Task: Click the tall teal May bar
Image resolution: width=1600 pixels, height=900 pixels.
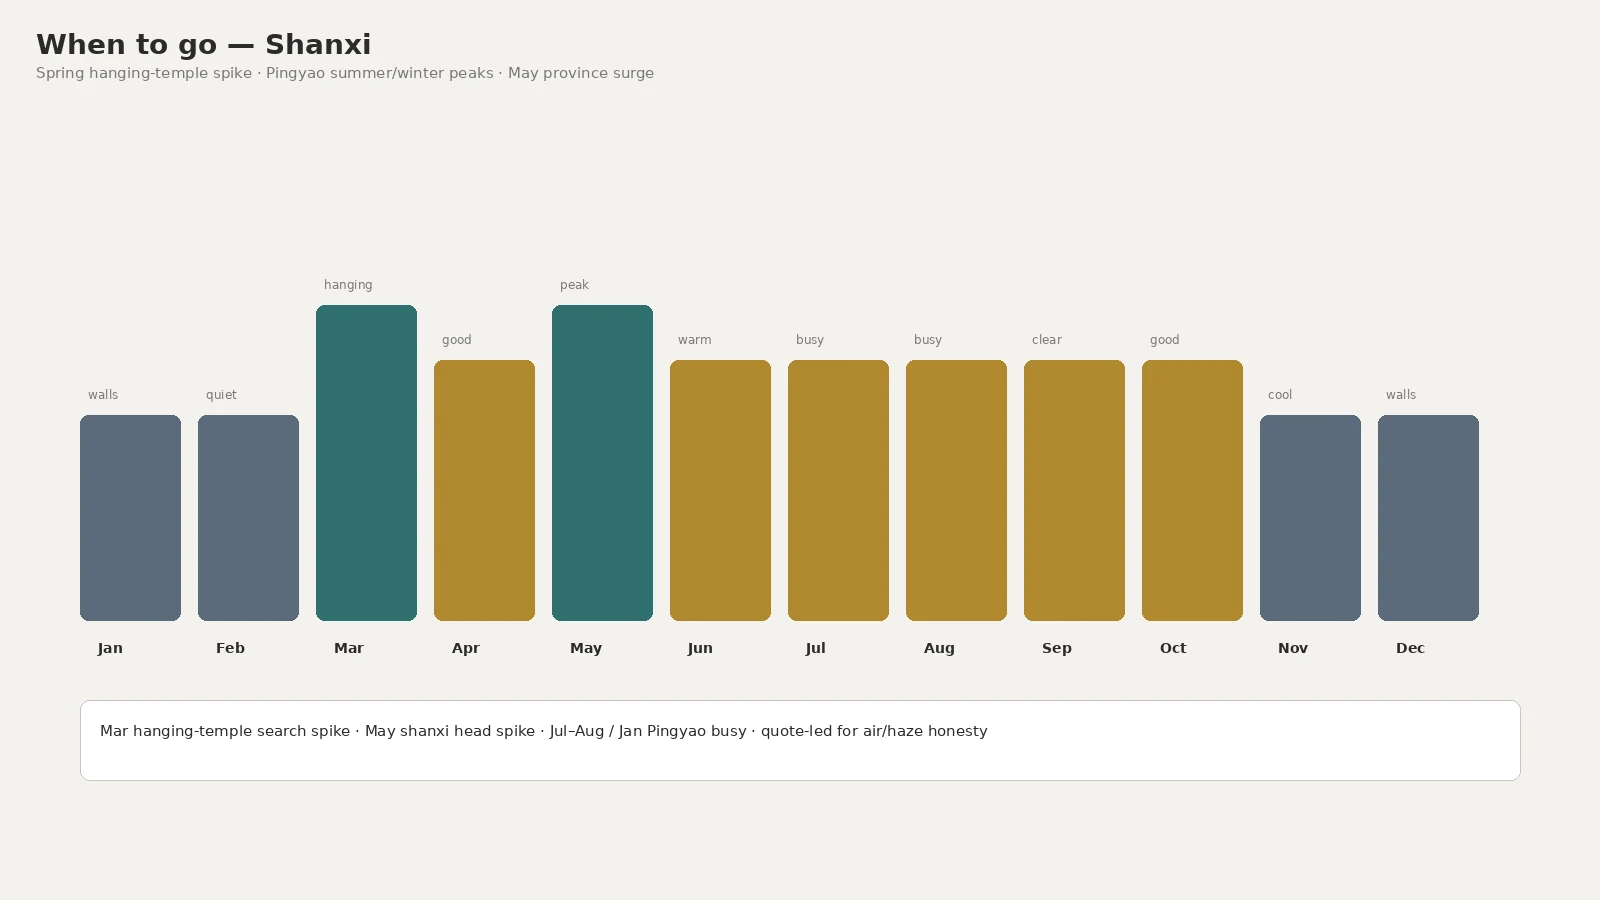Action: [602, 463]
